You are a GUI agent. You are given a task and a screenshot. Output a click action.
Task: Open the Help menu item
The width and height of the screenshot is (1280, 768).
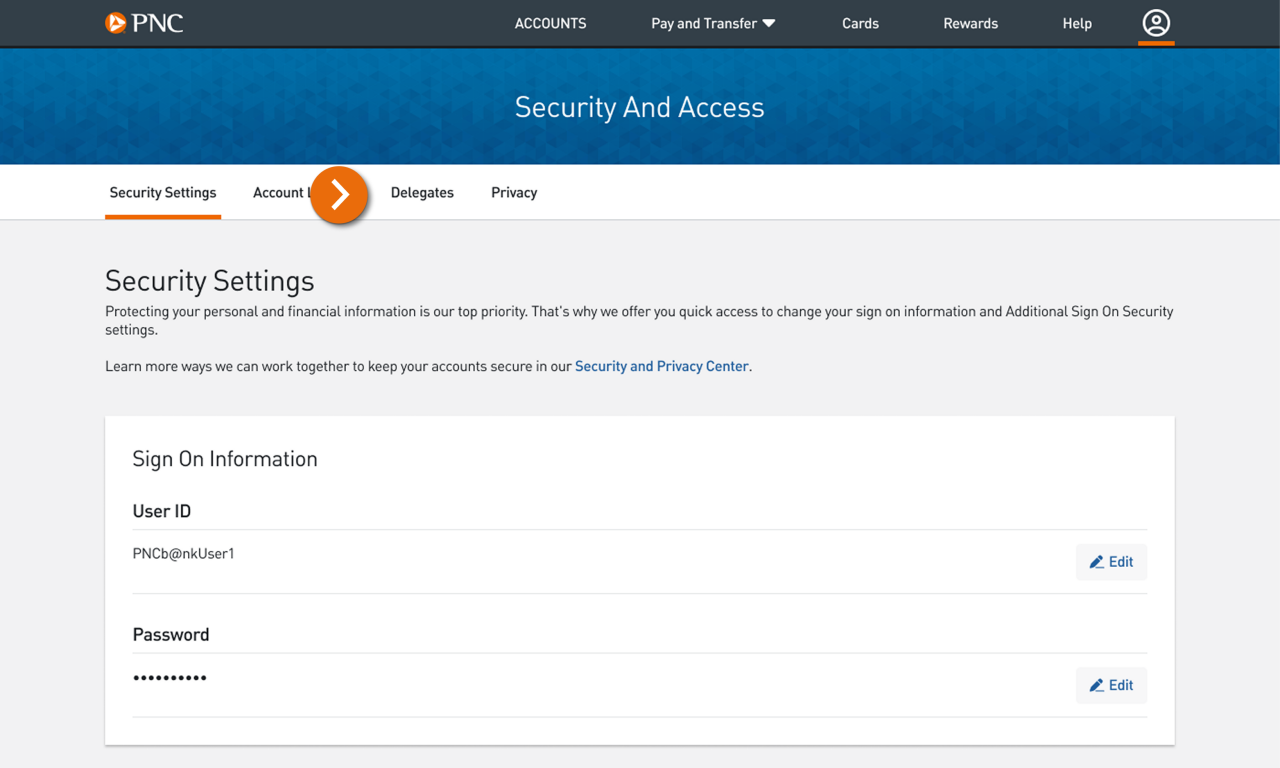[x=1077, y=23]
